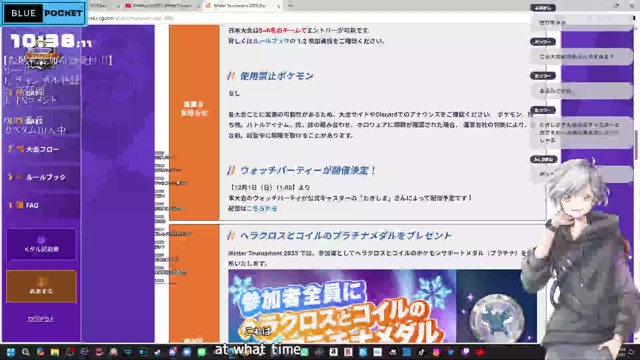Open the Windows Start menu
This screenshot has width=640, height=360.
[x=11, y=352]
